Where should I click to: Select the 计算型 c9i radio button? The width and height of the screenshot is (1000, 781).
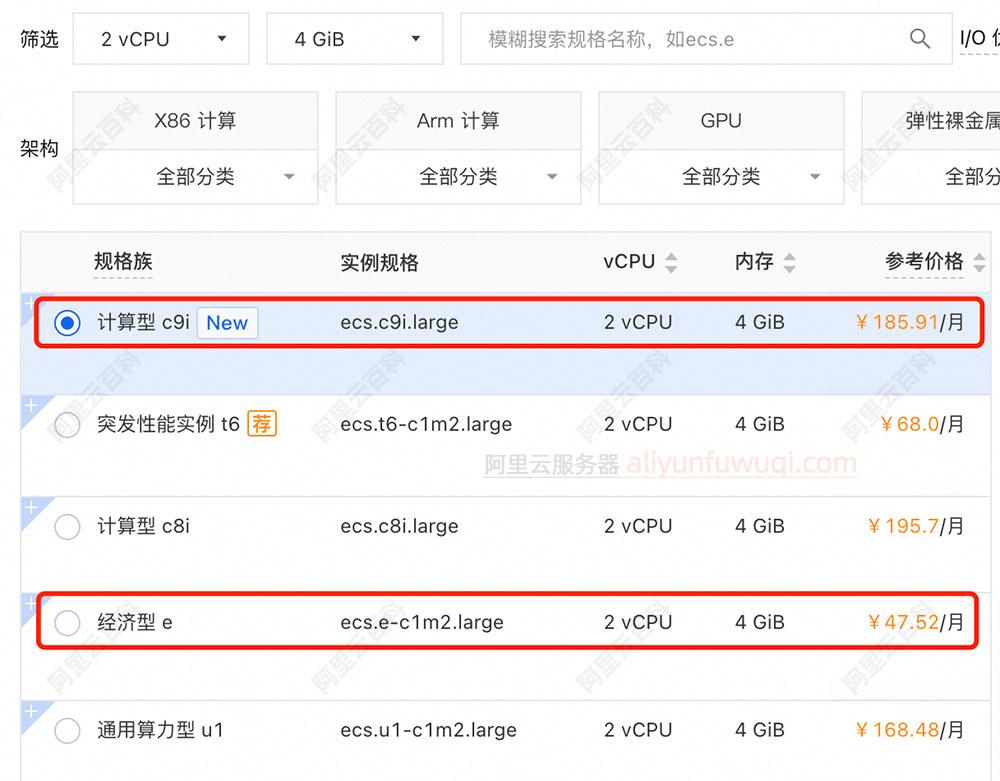pos(67,323)
